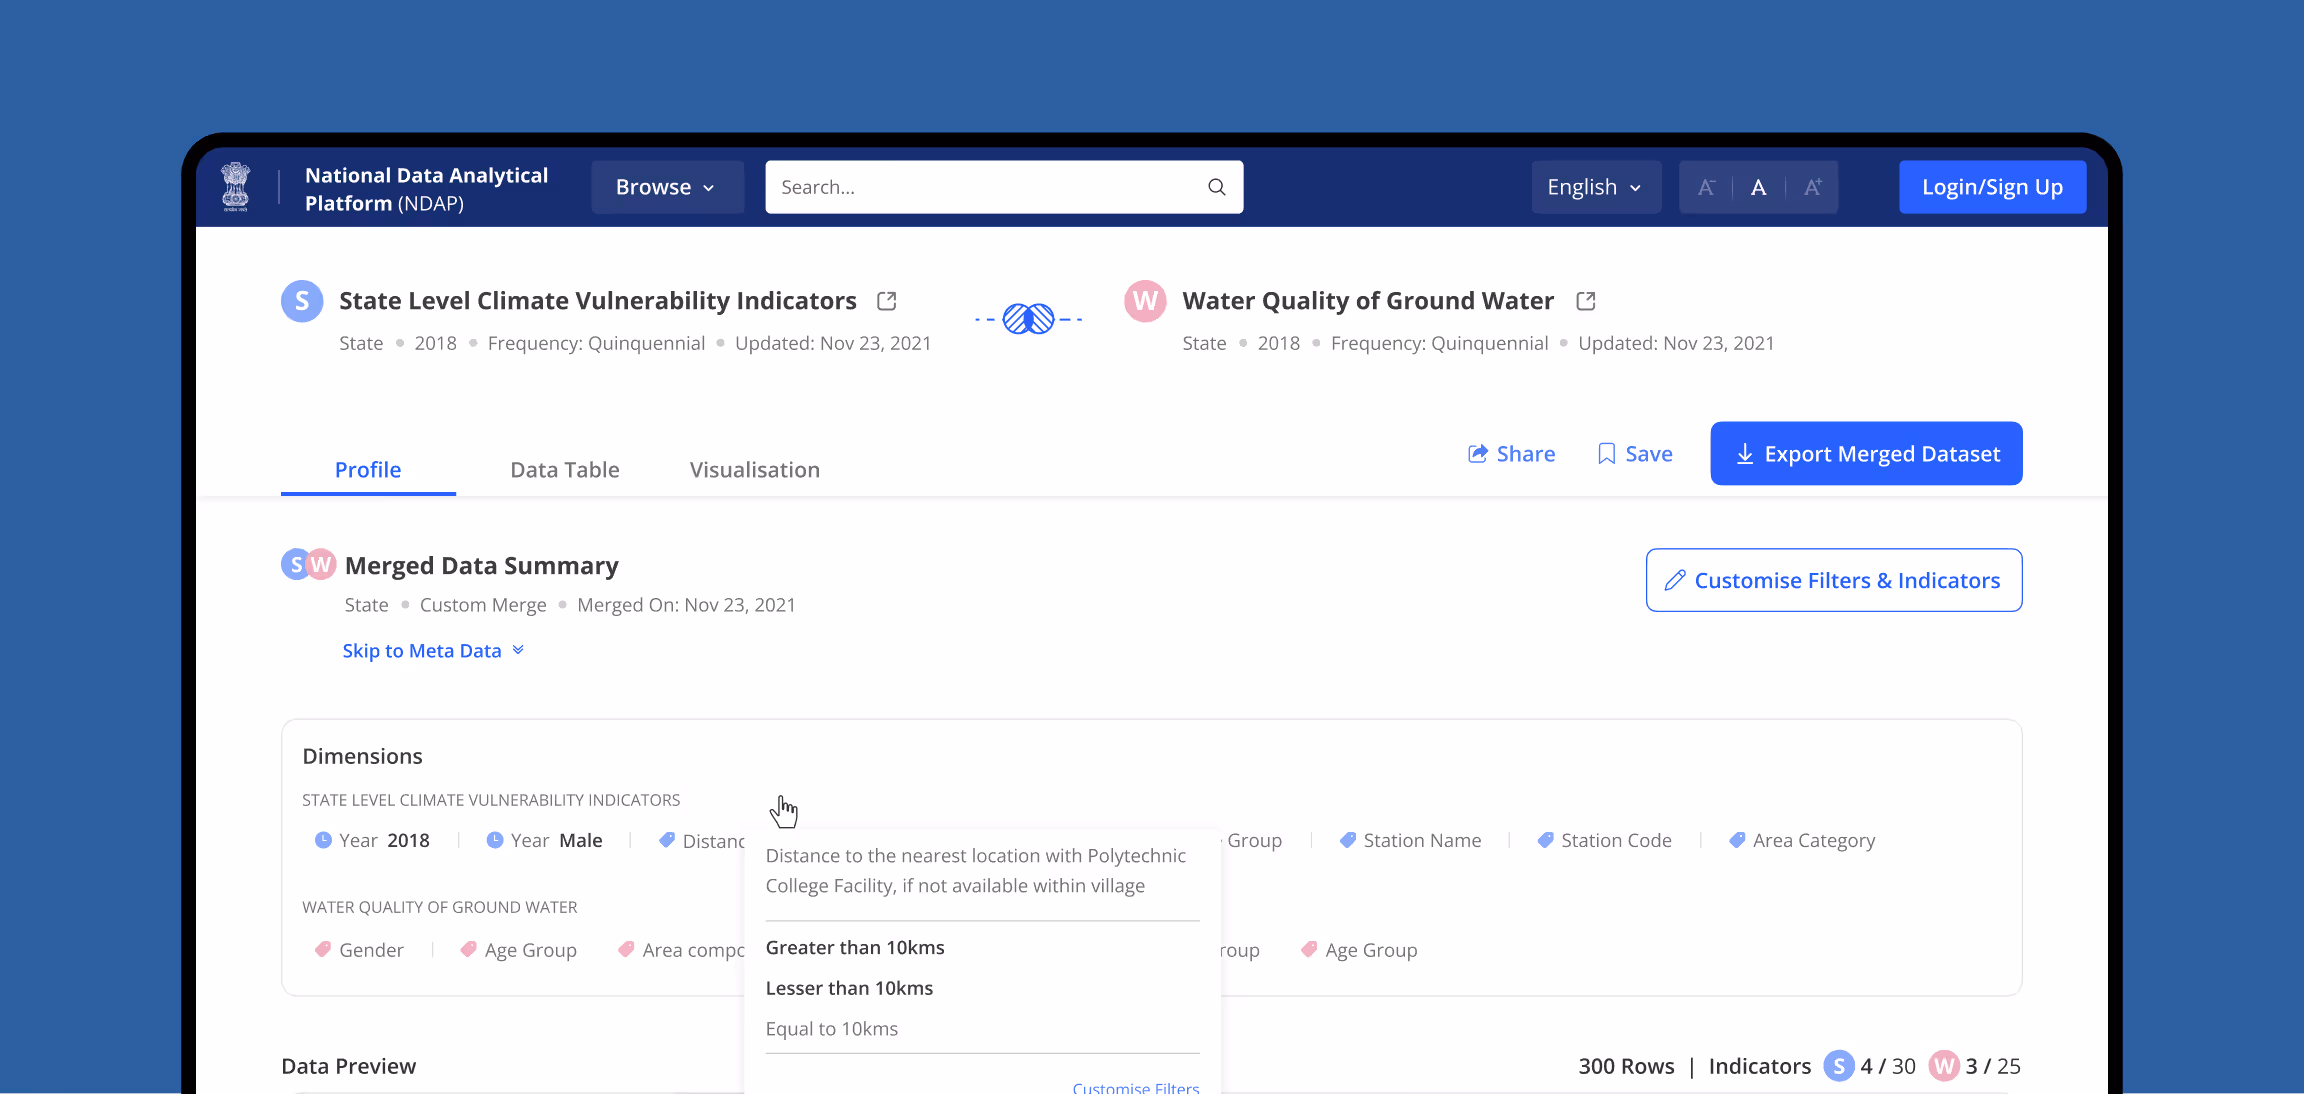Click the Share button
Image resolution: width=2304 pixels, height=1094 pixels.
[x=1511, y=454]
